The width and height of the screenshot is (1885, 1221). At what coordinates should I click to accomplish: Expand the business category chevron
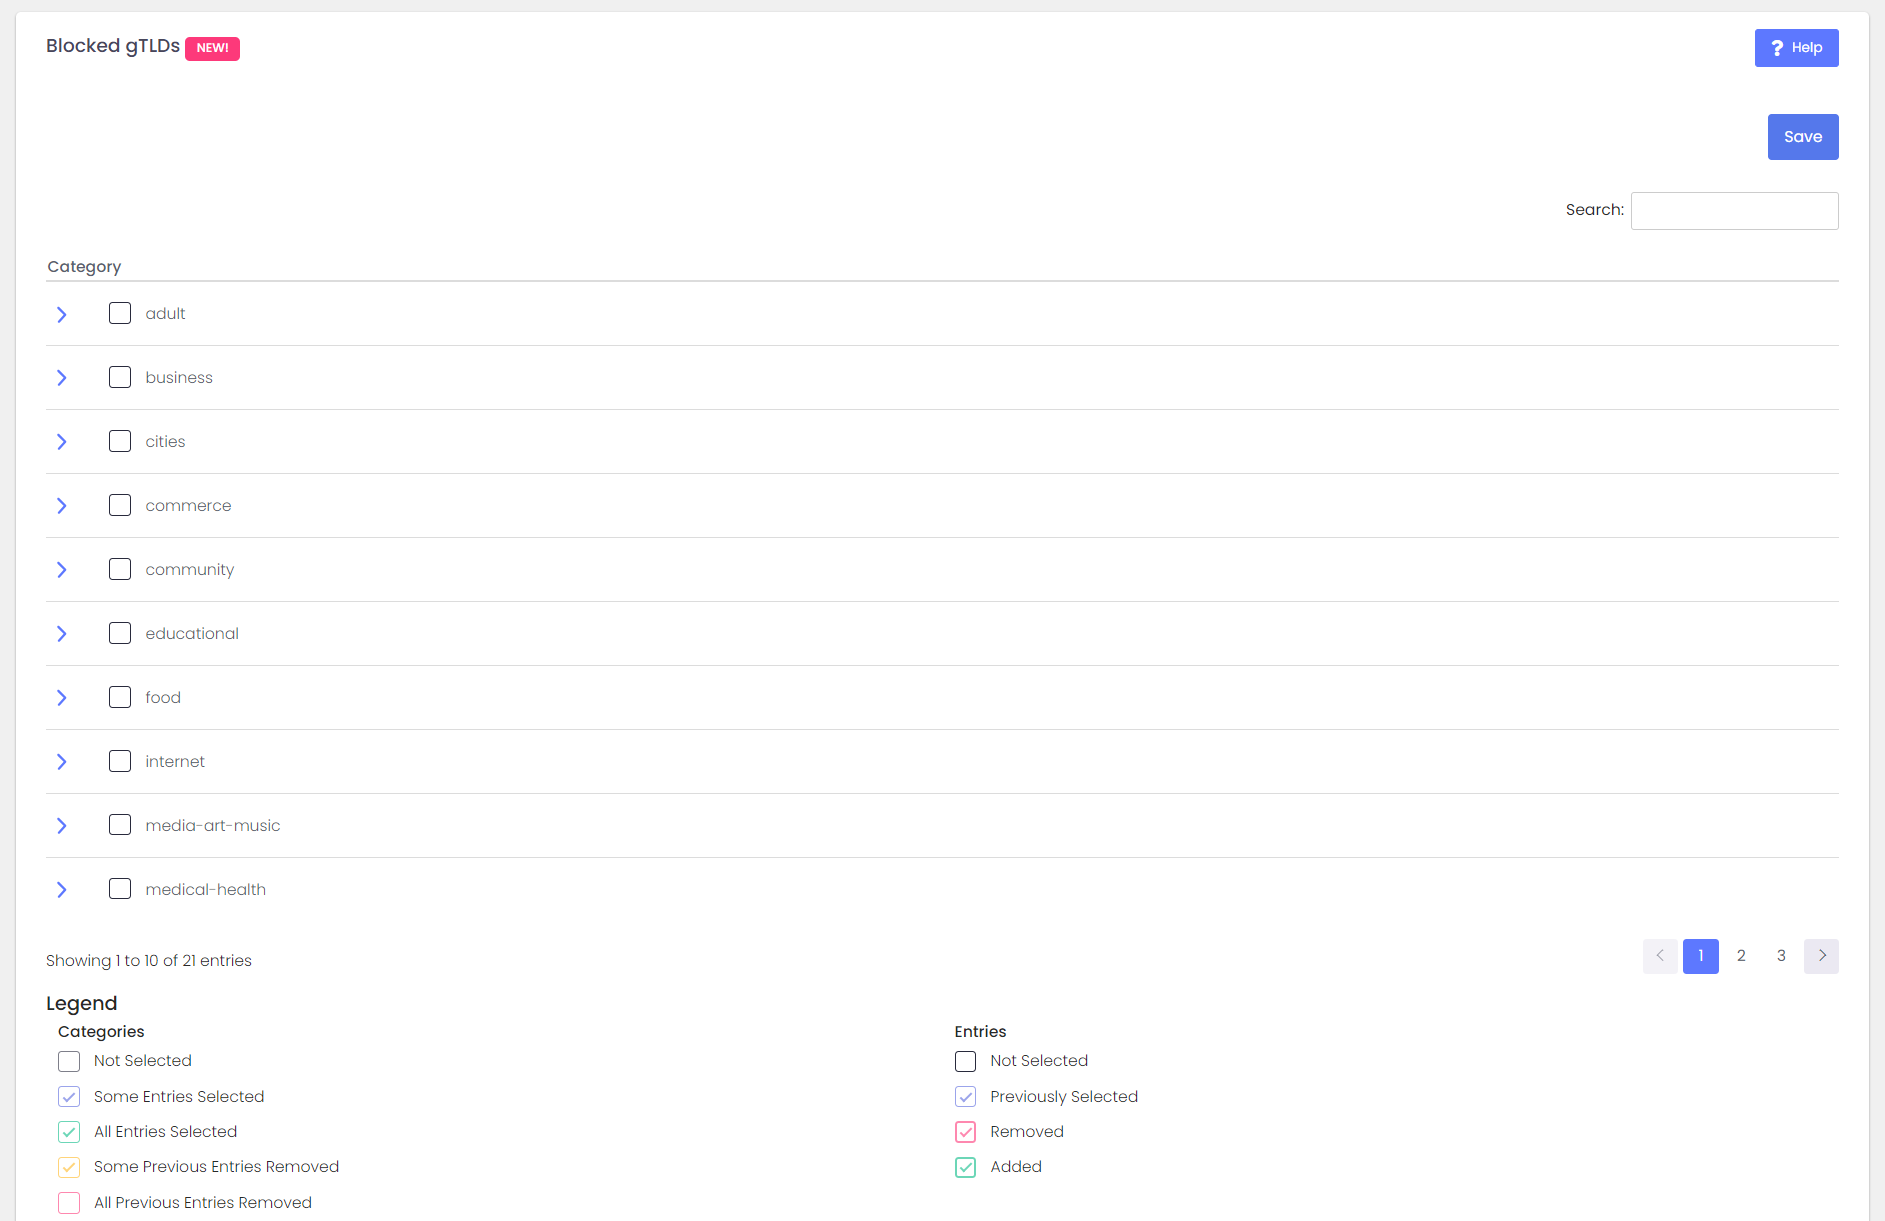click(x=62, y=378)
